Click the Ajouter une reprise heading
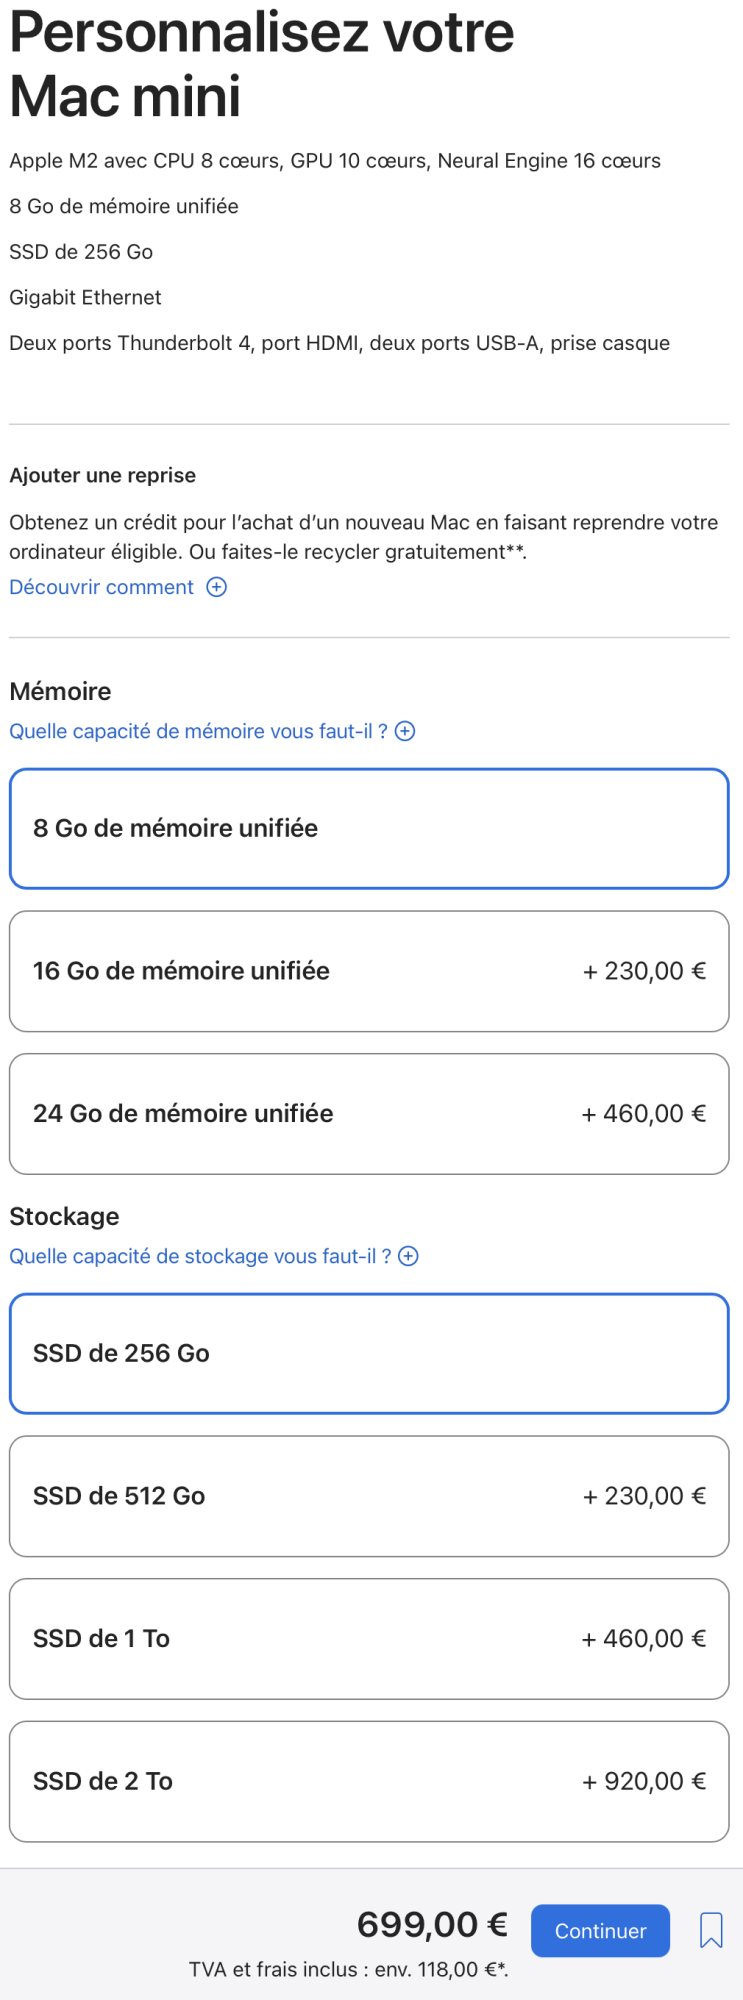743x2000 pixels. click(x=103, y=475)
